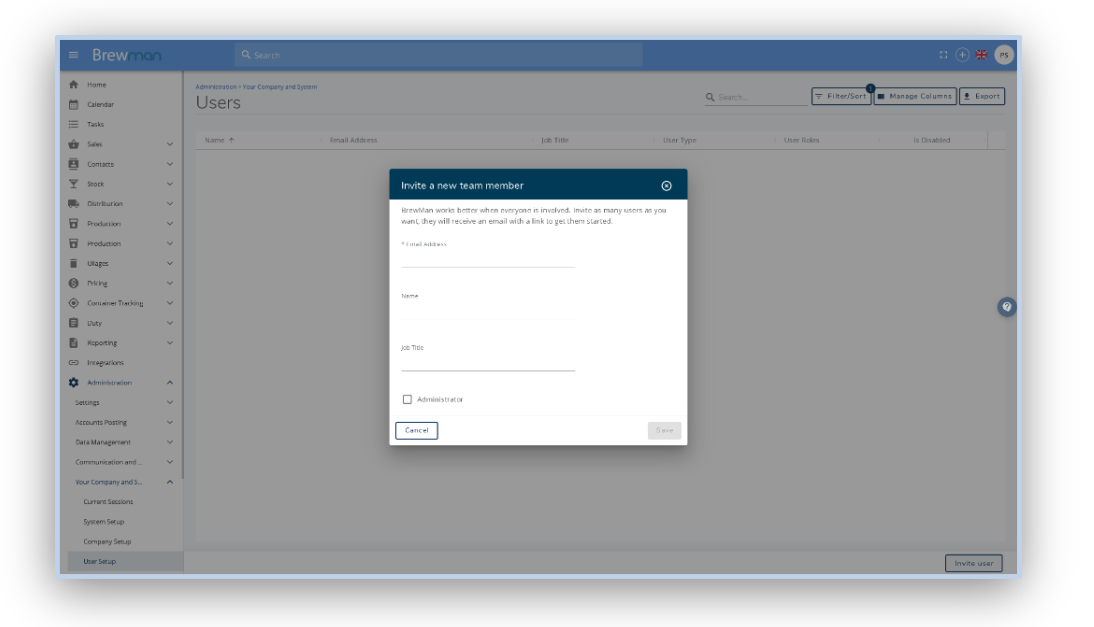
Task: Click the blue help question mark icon
Action: [x=1007, y=307]
